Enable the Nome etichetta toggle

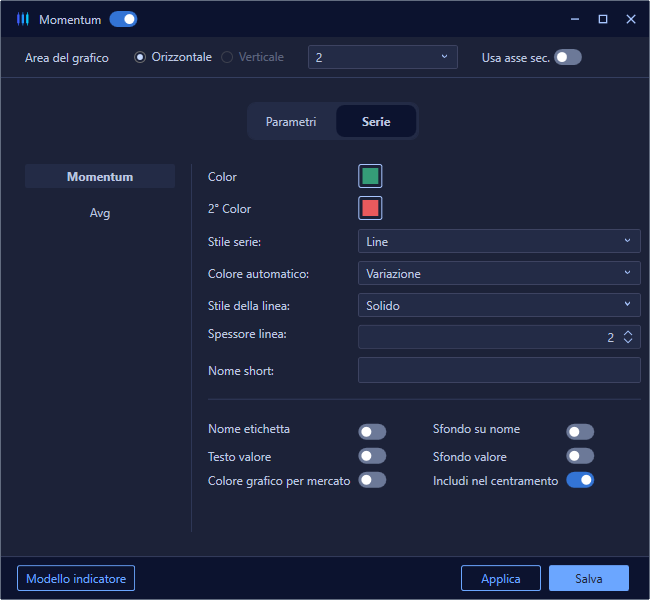tap(372, 432)
